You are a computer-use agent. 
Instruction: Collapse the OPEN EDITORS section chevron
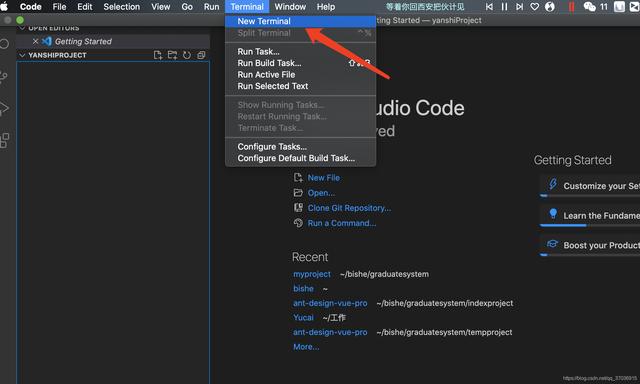point(22,28)
